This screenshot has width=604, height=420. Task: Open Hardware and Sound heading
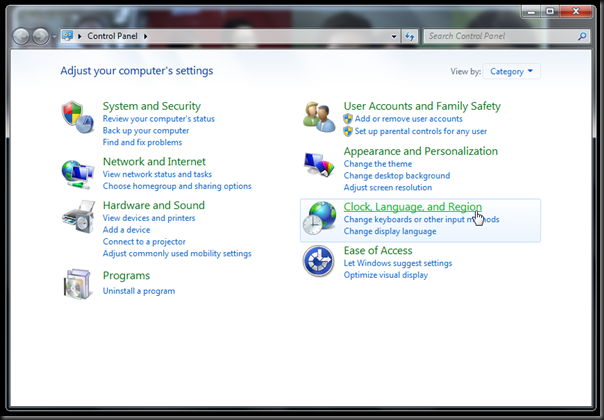click(154, 205)
